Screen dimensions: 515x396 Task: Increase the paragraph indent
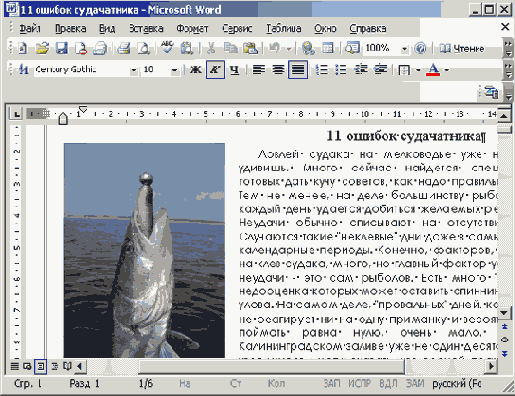(x=380, y=69)
